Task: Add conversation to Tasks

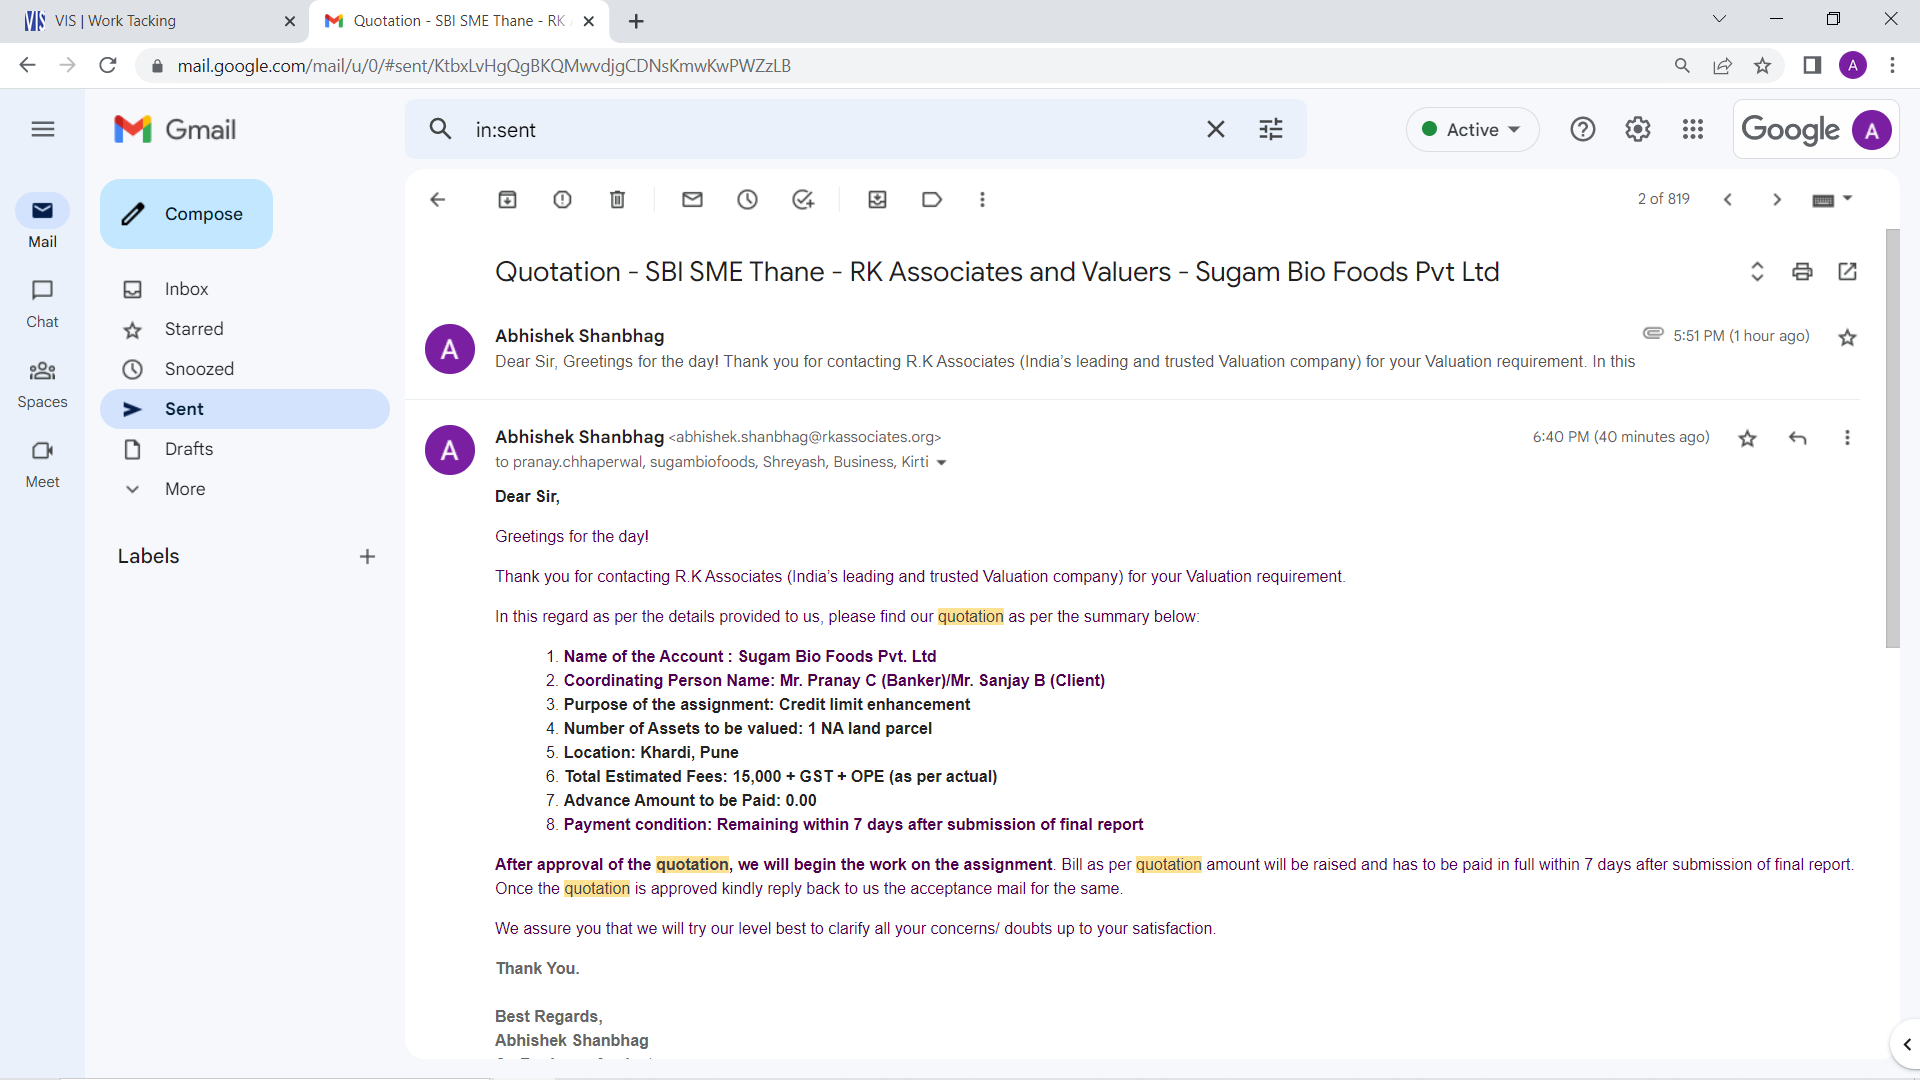Action: [x=803, y=200]
